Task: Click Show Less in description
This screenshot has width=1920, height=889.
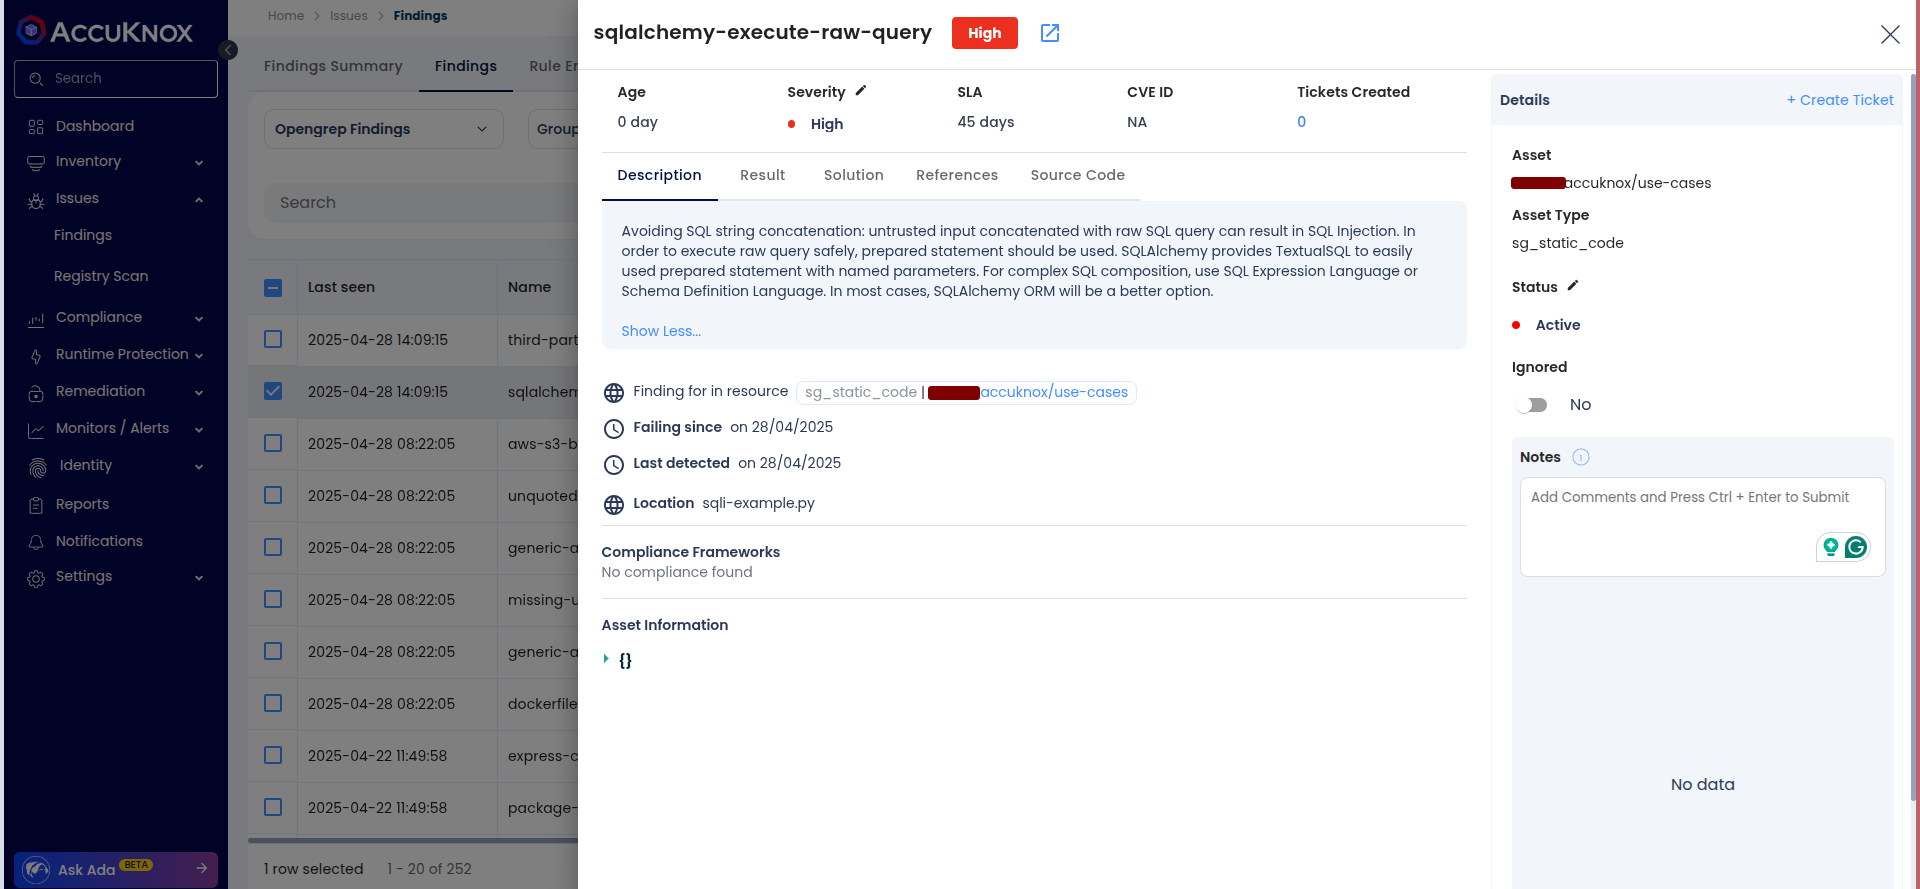Action: [x=661, y=331]
